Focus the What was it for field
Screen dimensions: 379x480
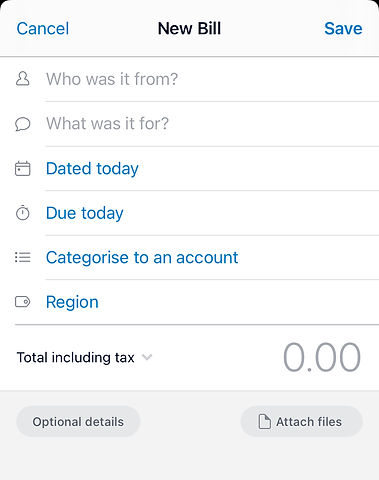pos(212,124)
